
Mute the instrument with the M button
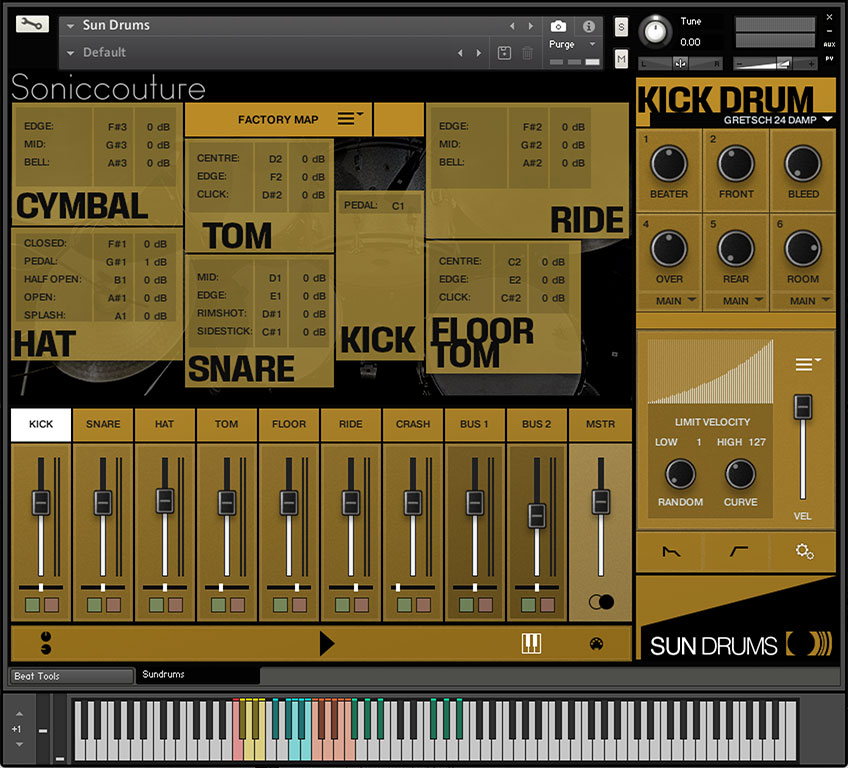(x=621, y=58)
